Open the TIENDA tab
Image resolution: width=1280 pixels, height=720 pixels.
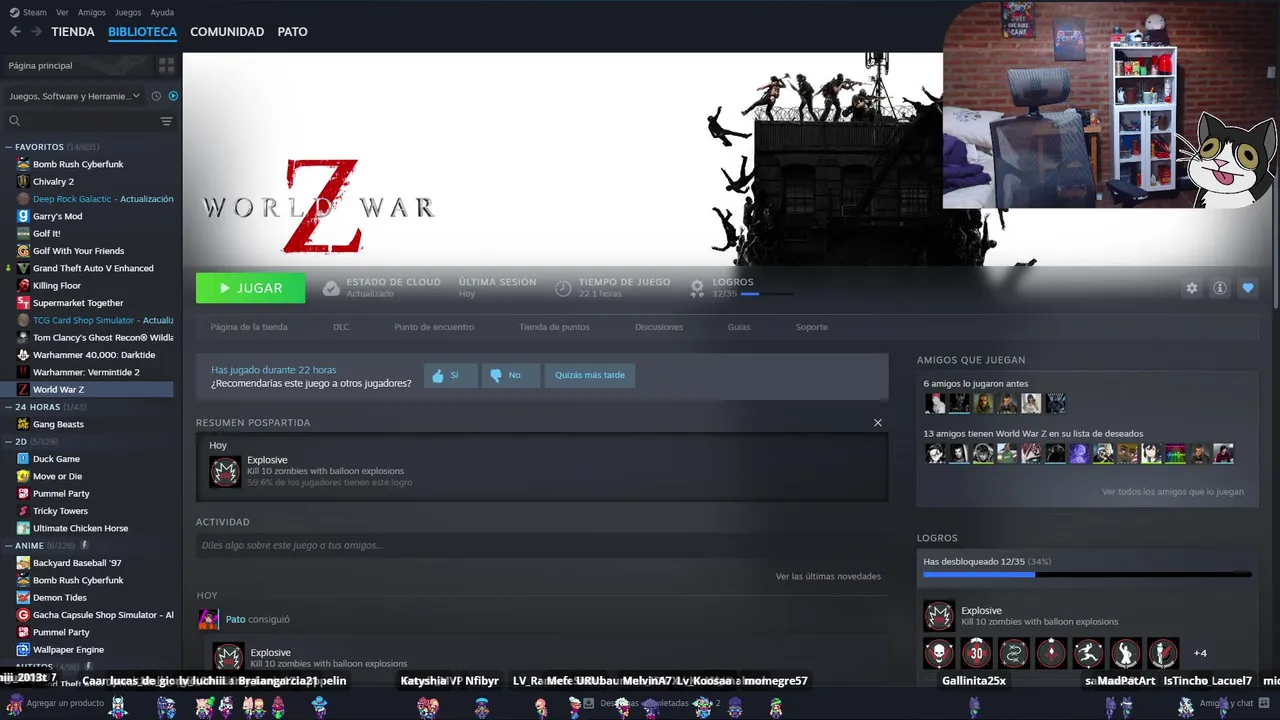click(x=73, y=32)
